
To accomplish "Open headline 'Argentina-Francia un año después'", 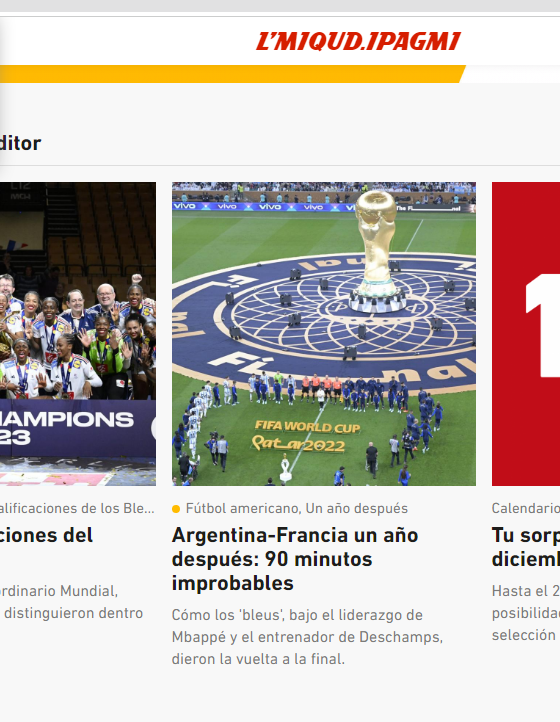I will click(x=295, y=559).
